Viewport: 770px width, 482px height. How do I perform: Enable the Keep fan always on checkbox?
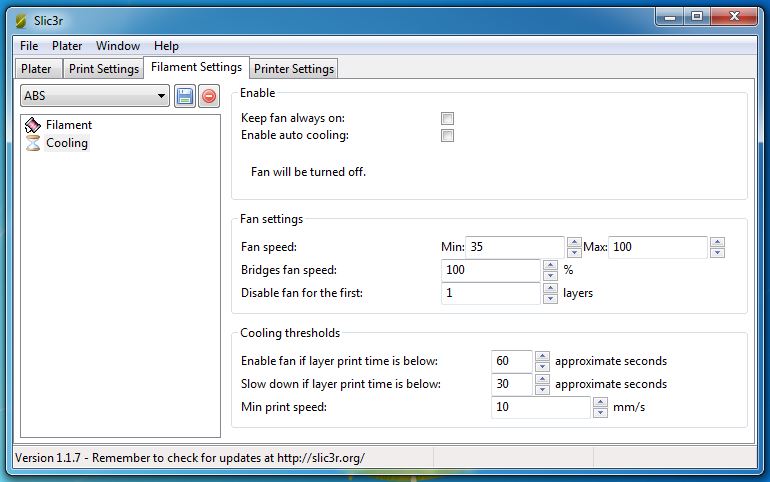pyautogui.click(x=447, y=118)
